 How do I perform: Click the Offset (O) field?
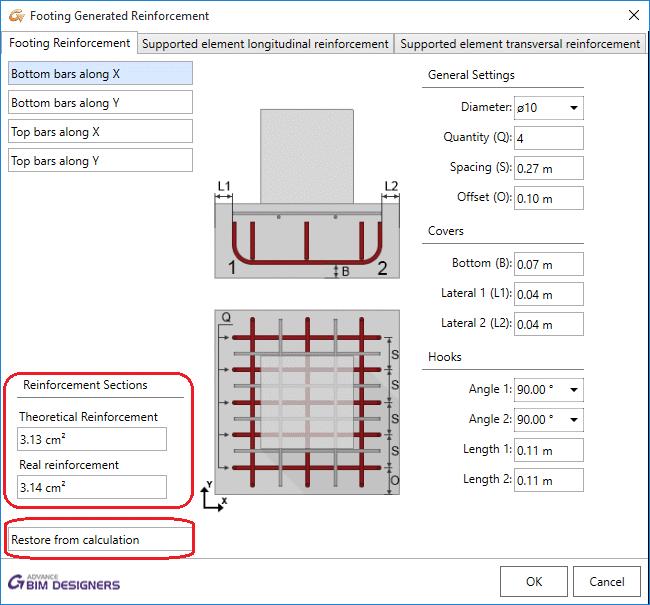[x=548, y=198]
